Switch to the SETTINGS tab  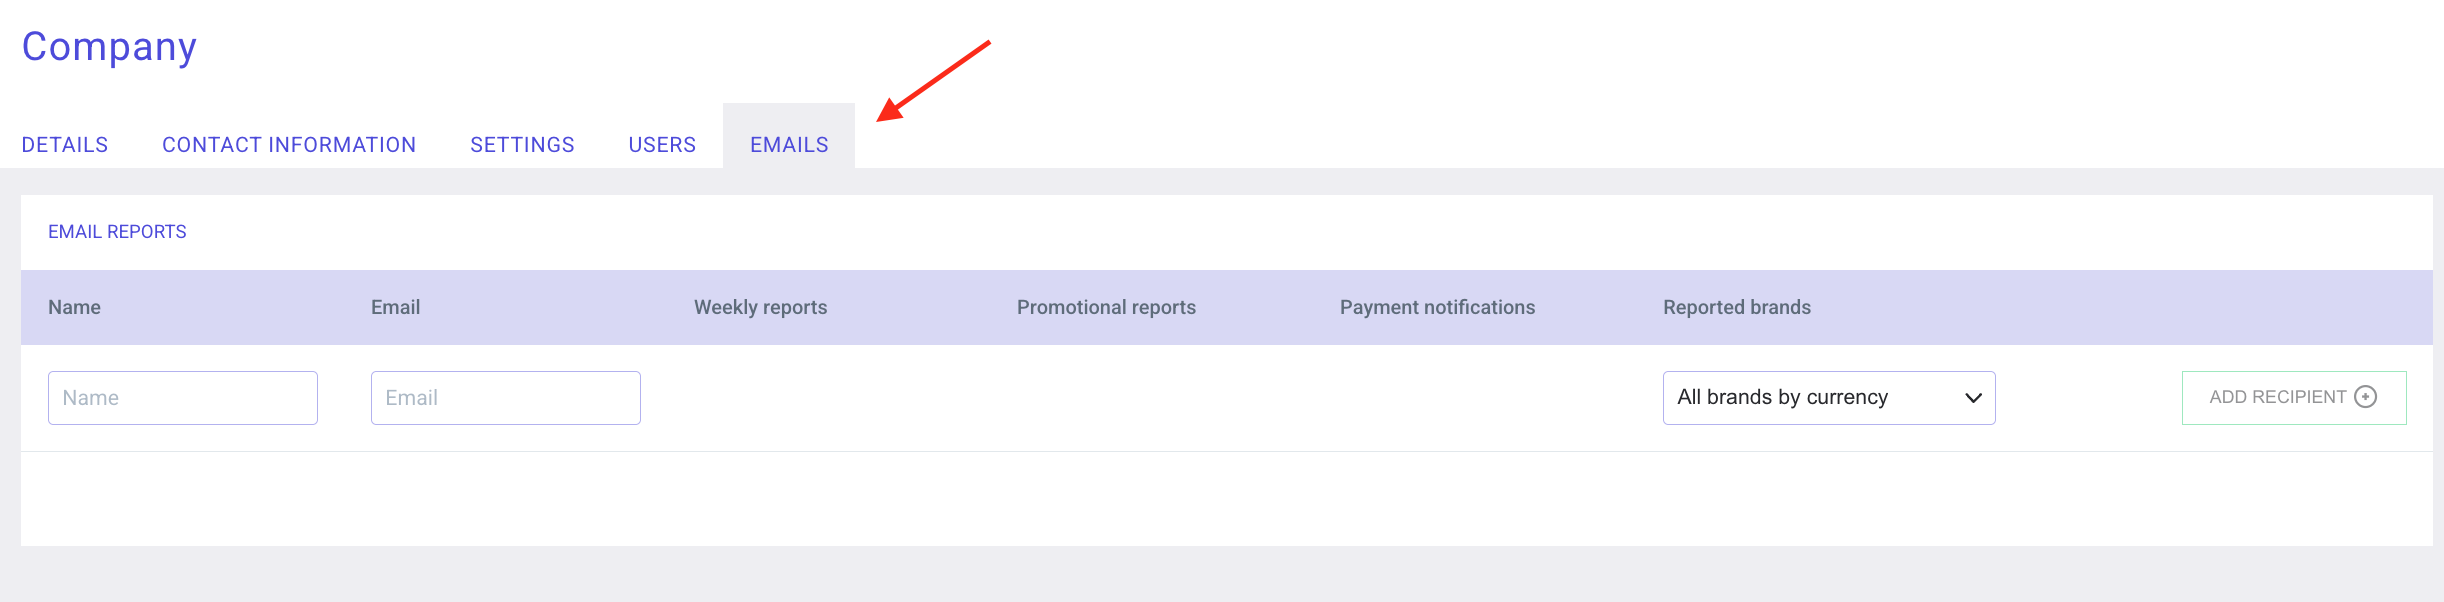tap(522, 144)
